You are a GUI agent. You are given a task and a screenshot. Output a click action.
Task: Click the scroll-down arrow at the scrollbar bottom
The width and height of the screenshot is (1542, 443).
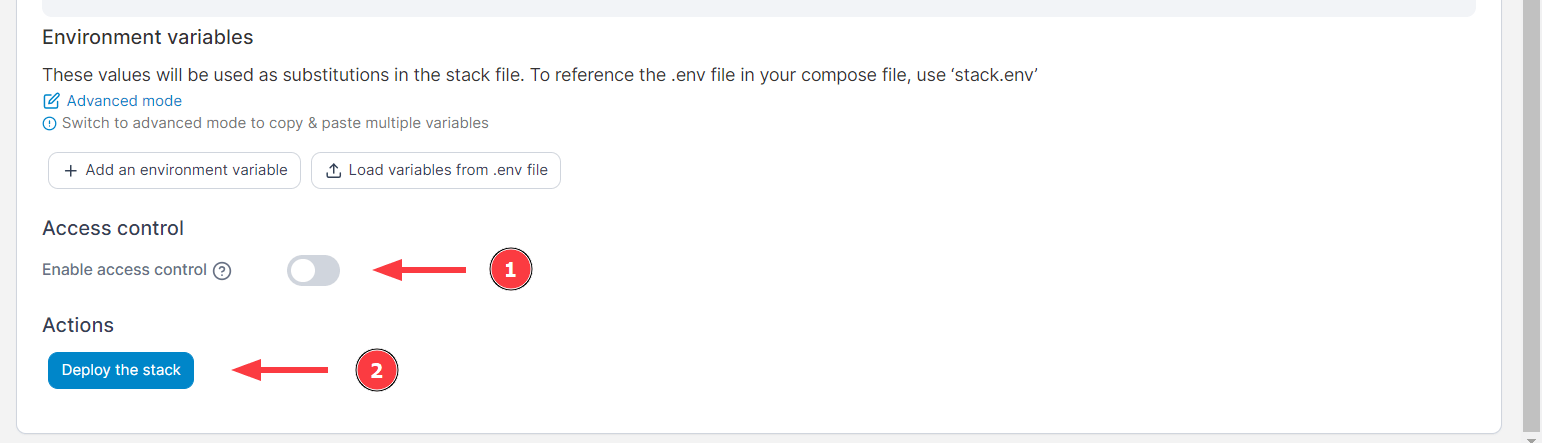point(1532,437)
